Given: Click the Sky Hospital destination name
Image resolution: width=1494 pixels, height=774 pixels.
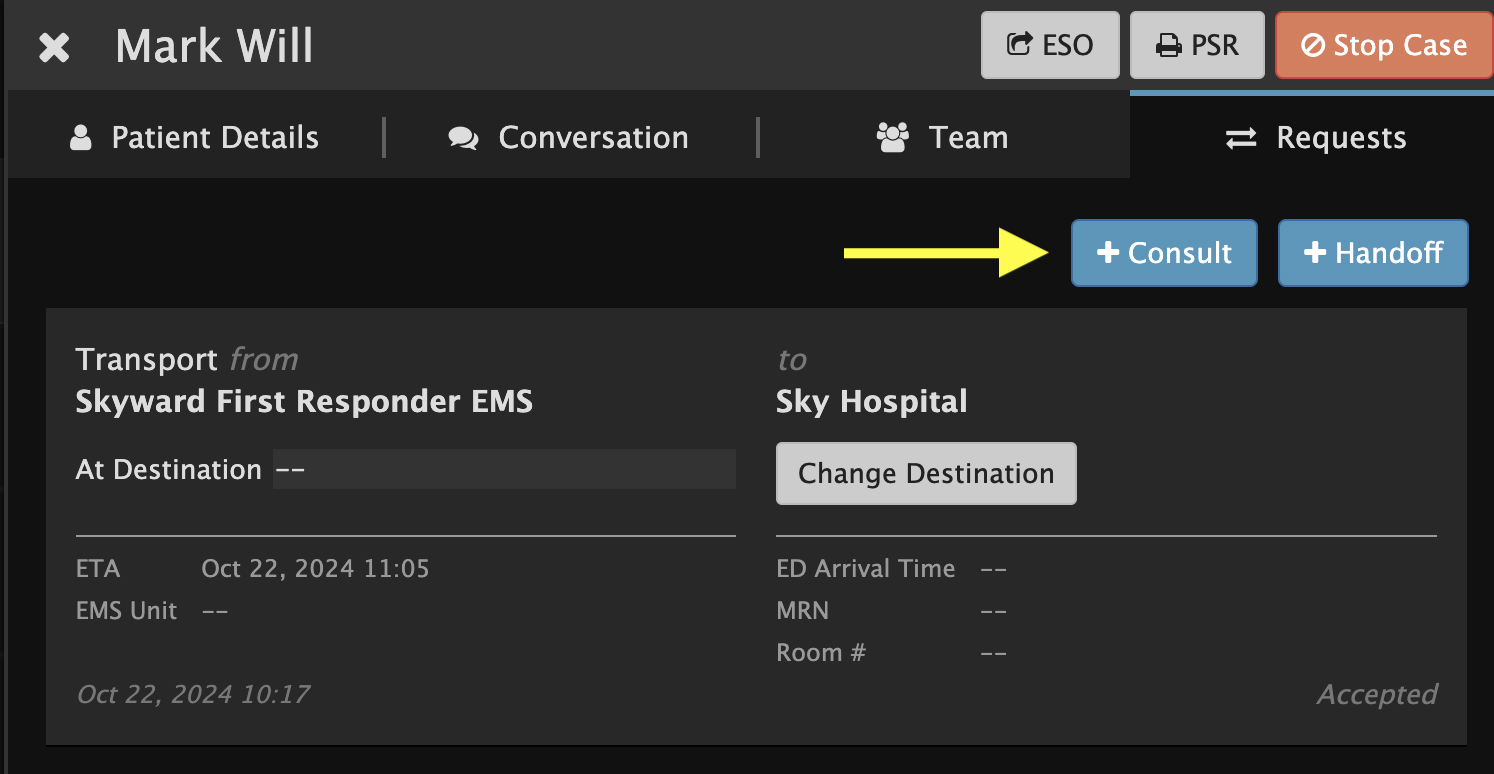Looking at the screenshot, I should click(872, 402).
